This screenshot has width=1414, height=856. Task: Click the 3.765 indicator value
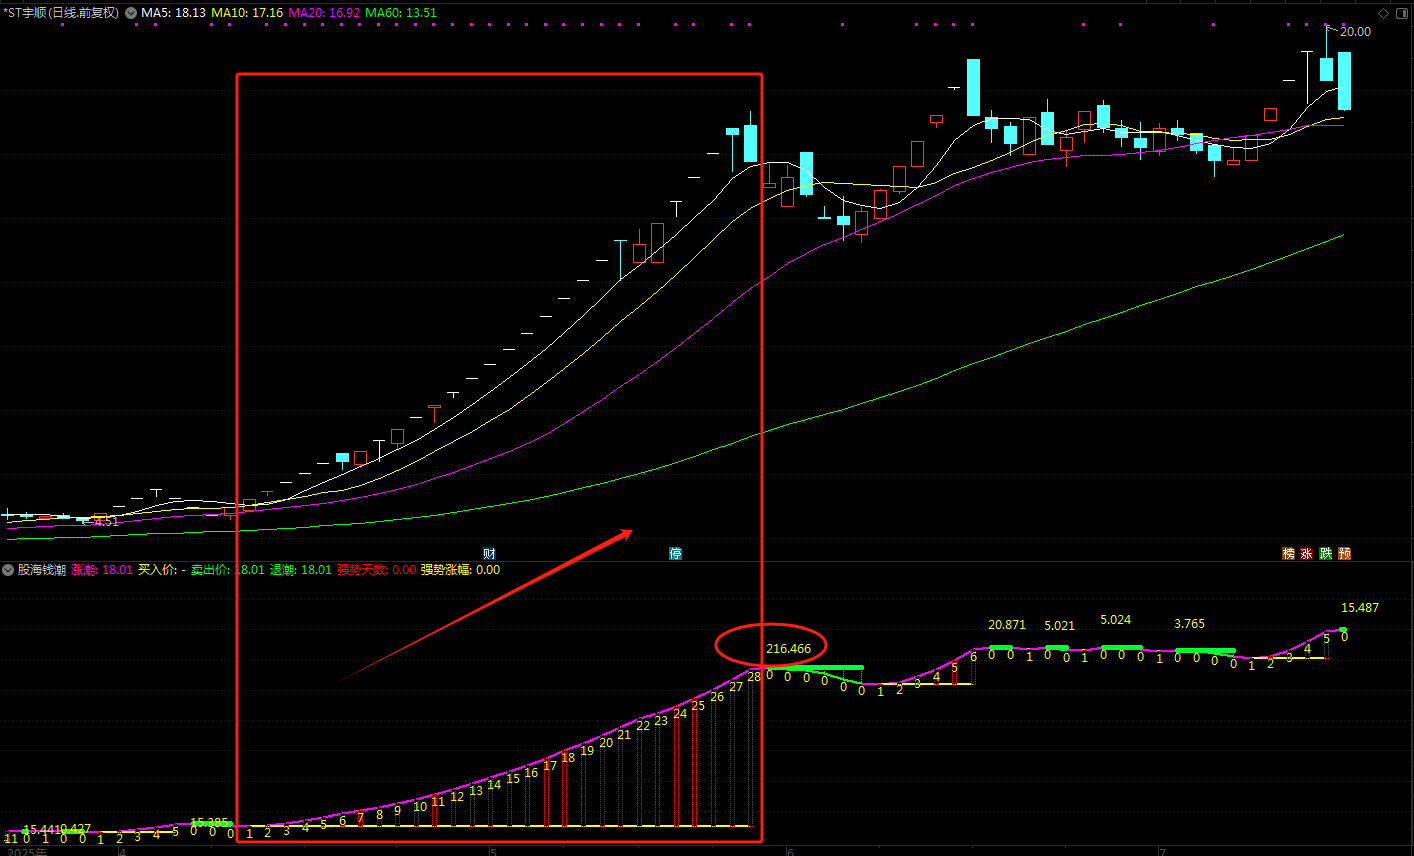(1189, 624)
